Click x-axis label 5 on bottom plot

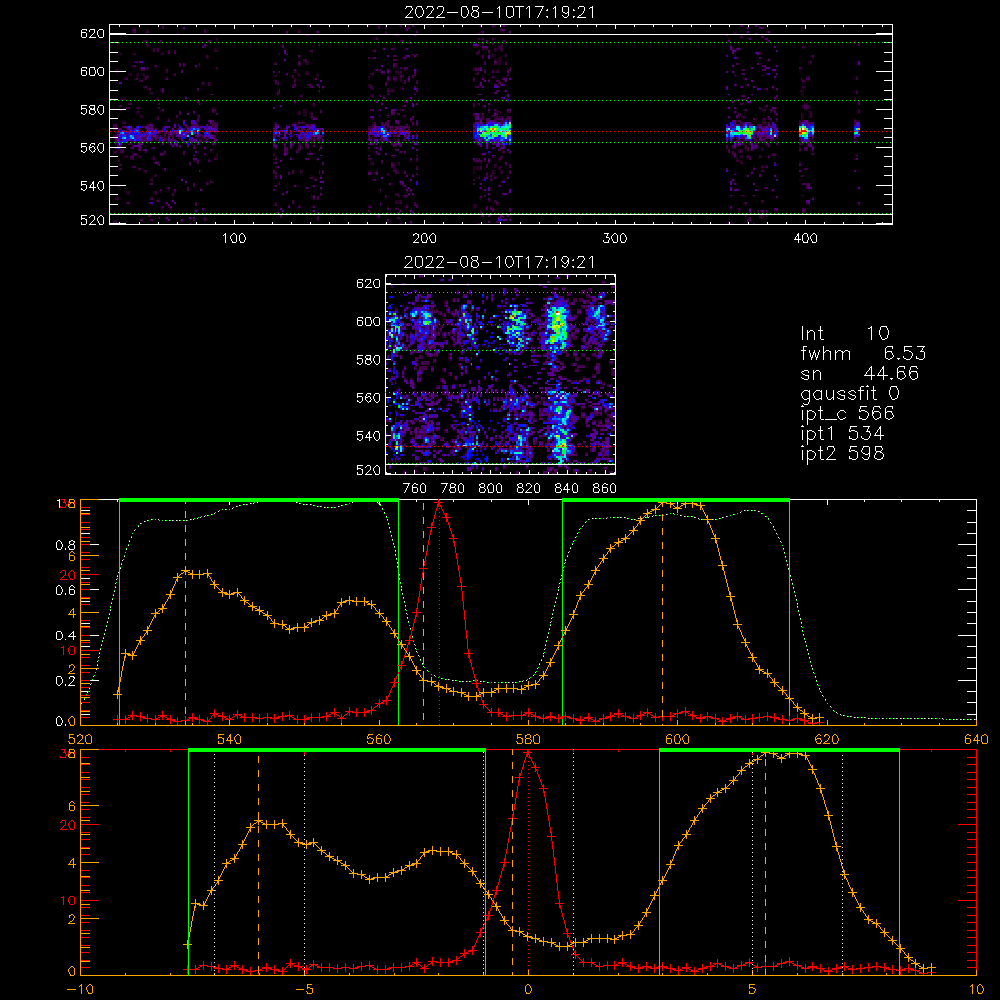[x=752, y=990]
